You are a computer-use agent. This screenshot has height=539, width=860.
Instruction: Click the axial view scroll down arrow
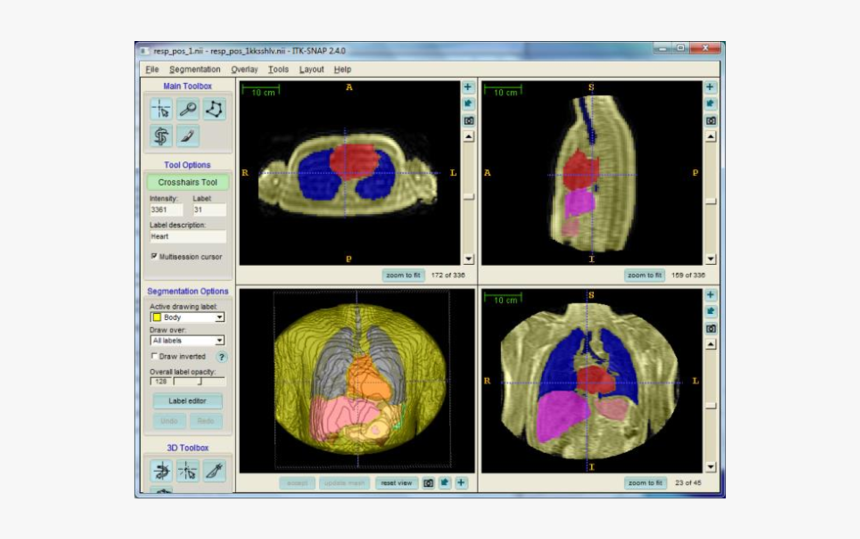[x=468, y=259]
